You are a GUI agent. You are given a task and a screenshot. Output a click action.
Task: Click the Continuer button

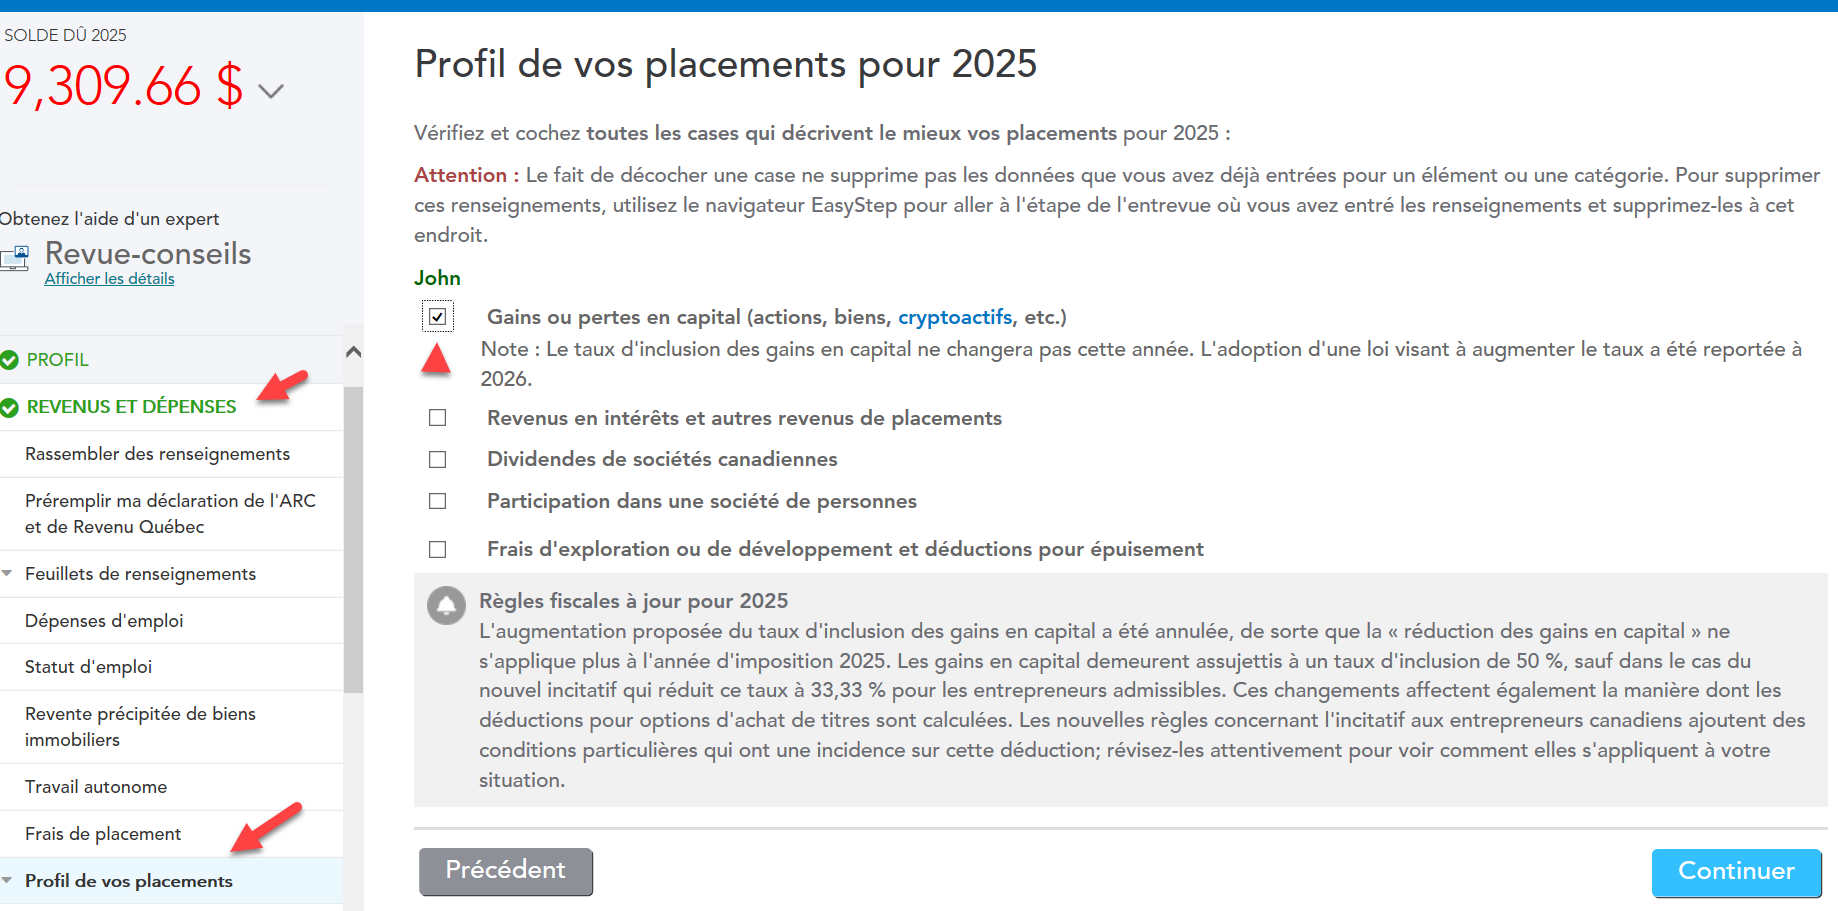tap(1735, 872)
